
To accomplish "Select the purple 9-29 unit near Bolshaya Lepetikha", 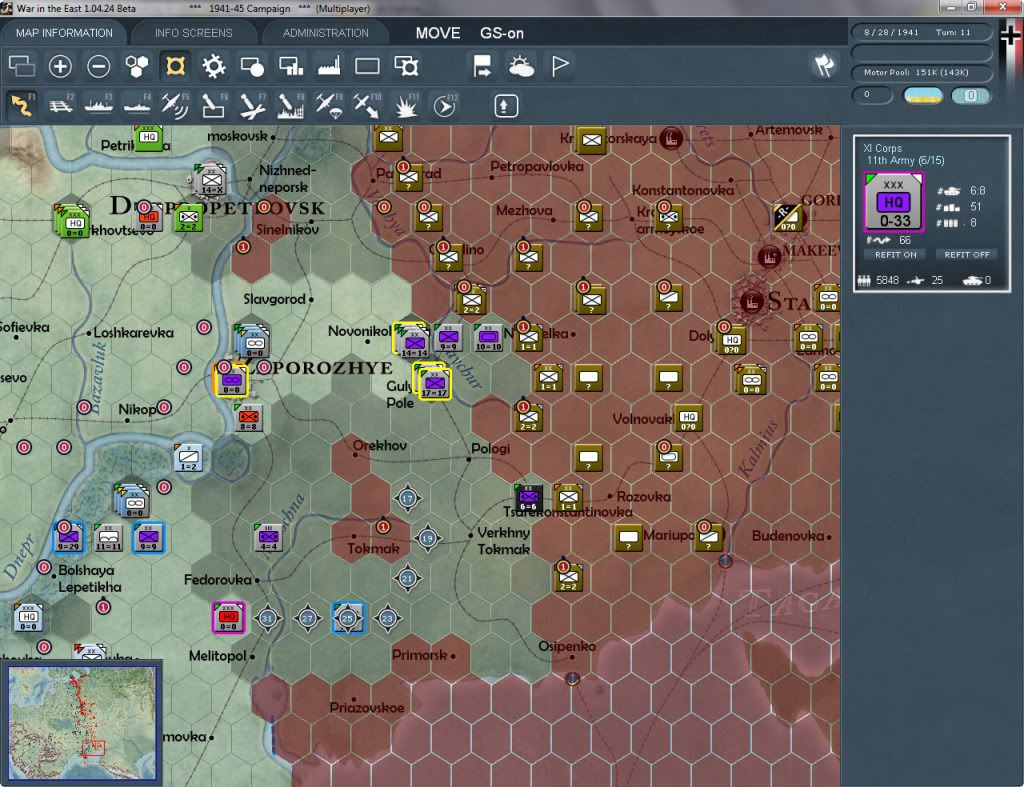I will point(69,538).
